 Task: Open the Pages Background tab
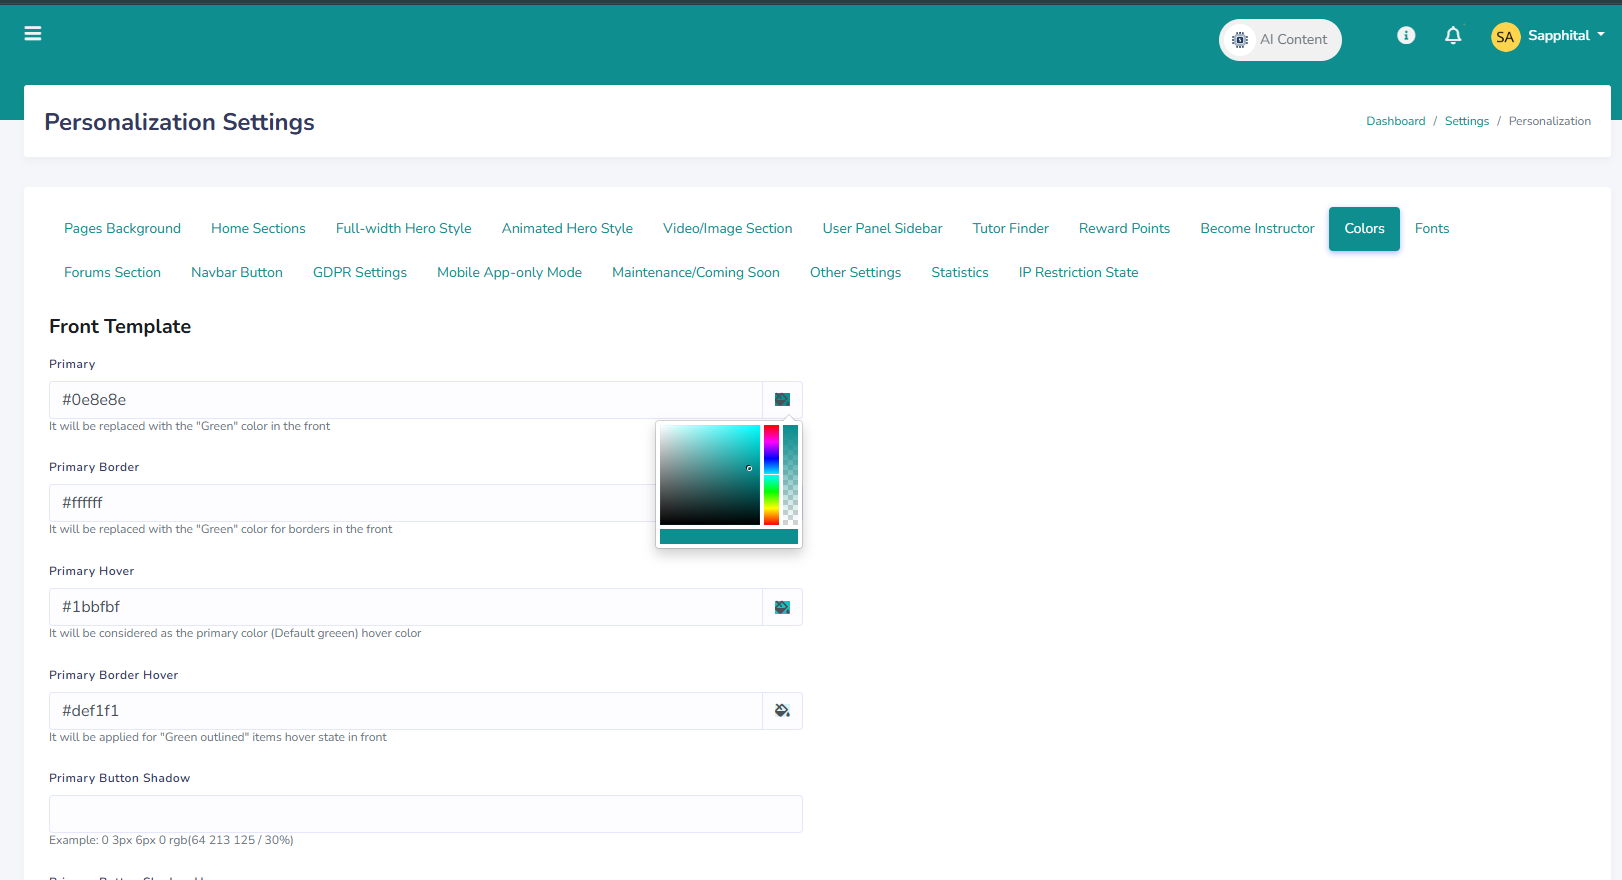pos(122,229)
